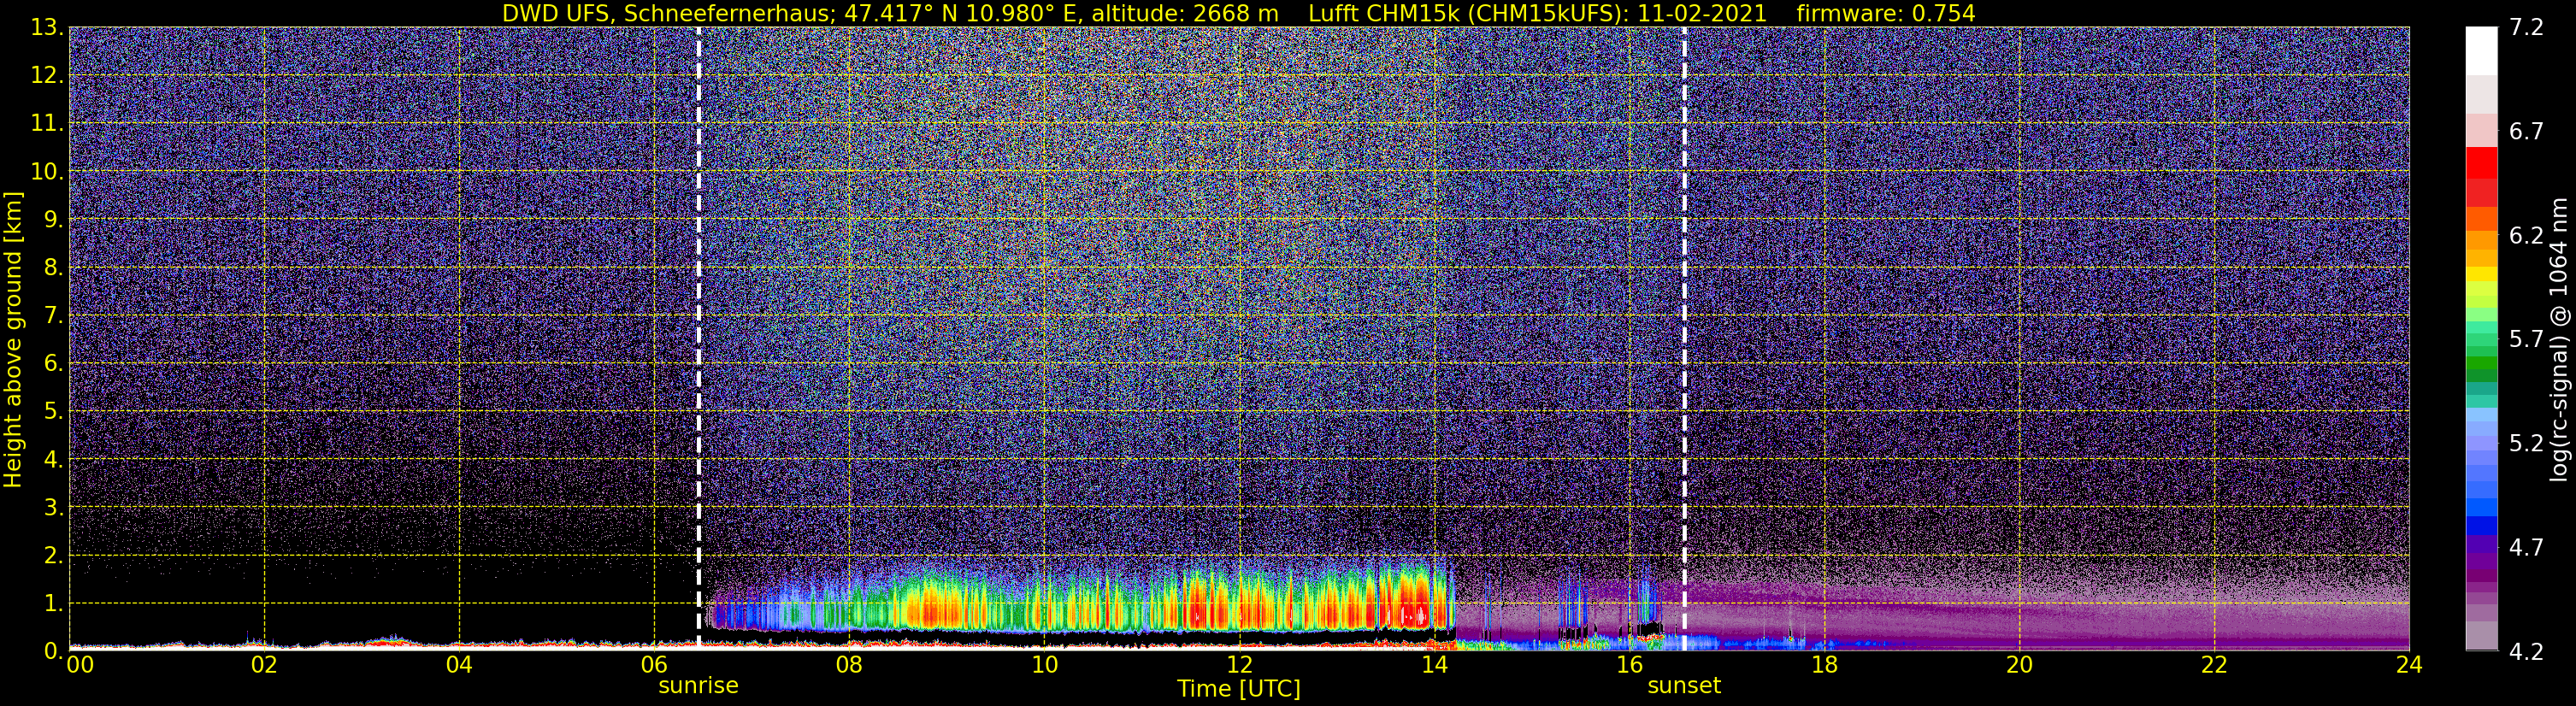Image resolution: width=2576 pixels, height=706 pixels.
Task: Click the sunrise label below the time axis
Action: [x=698, y=686]
